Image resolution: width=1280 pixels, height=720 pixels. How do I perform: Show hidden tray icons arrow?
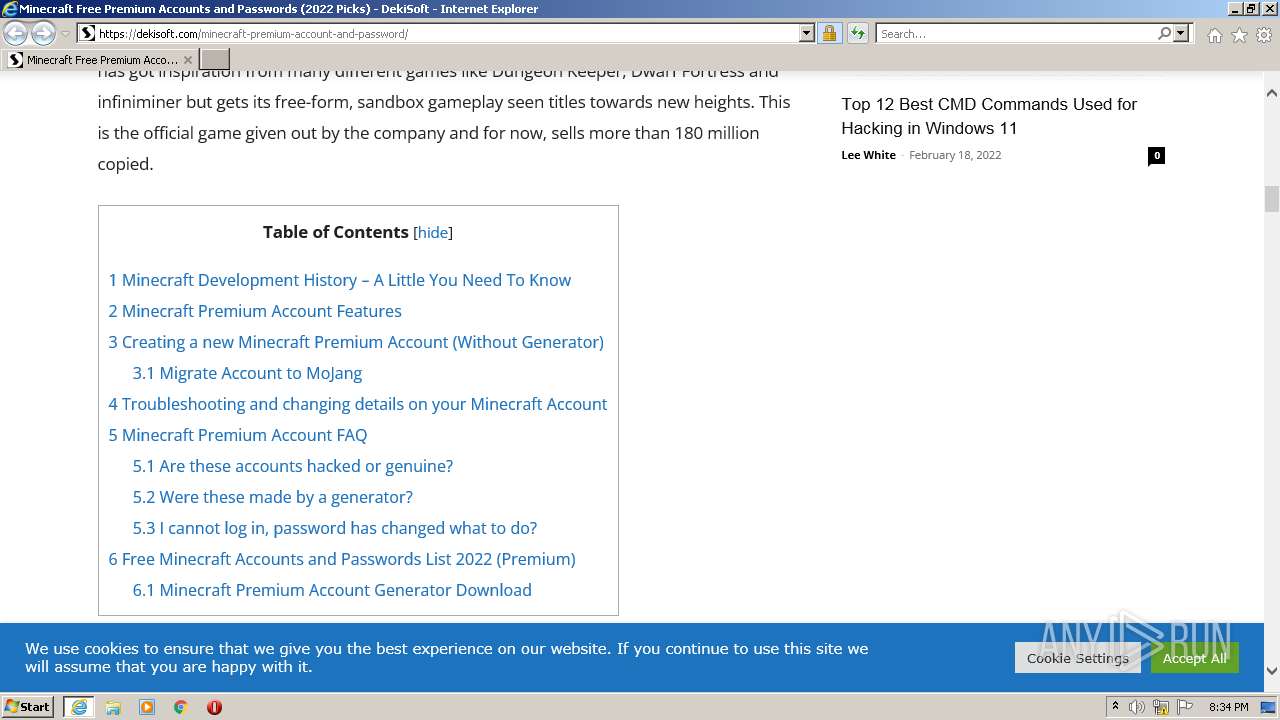(1115, 707)
